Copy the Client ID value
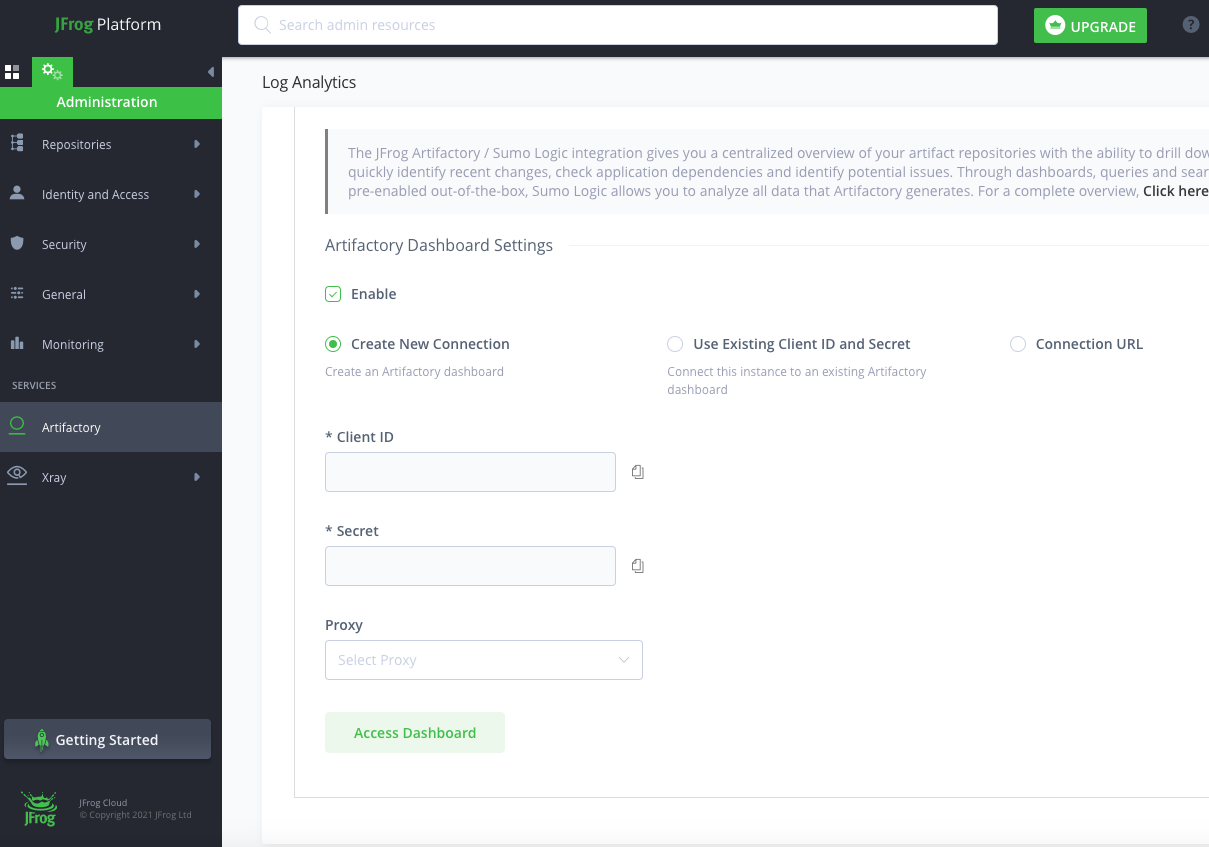1209x847 pixels. pos(637,471)
